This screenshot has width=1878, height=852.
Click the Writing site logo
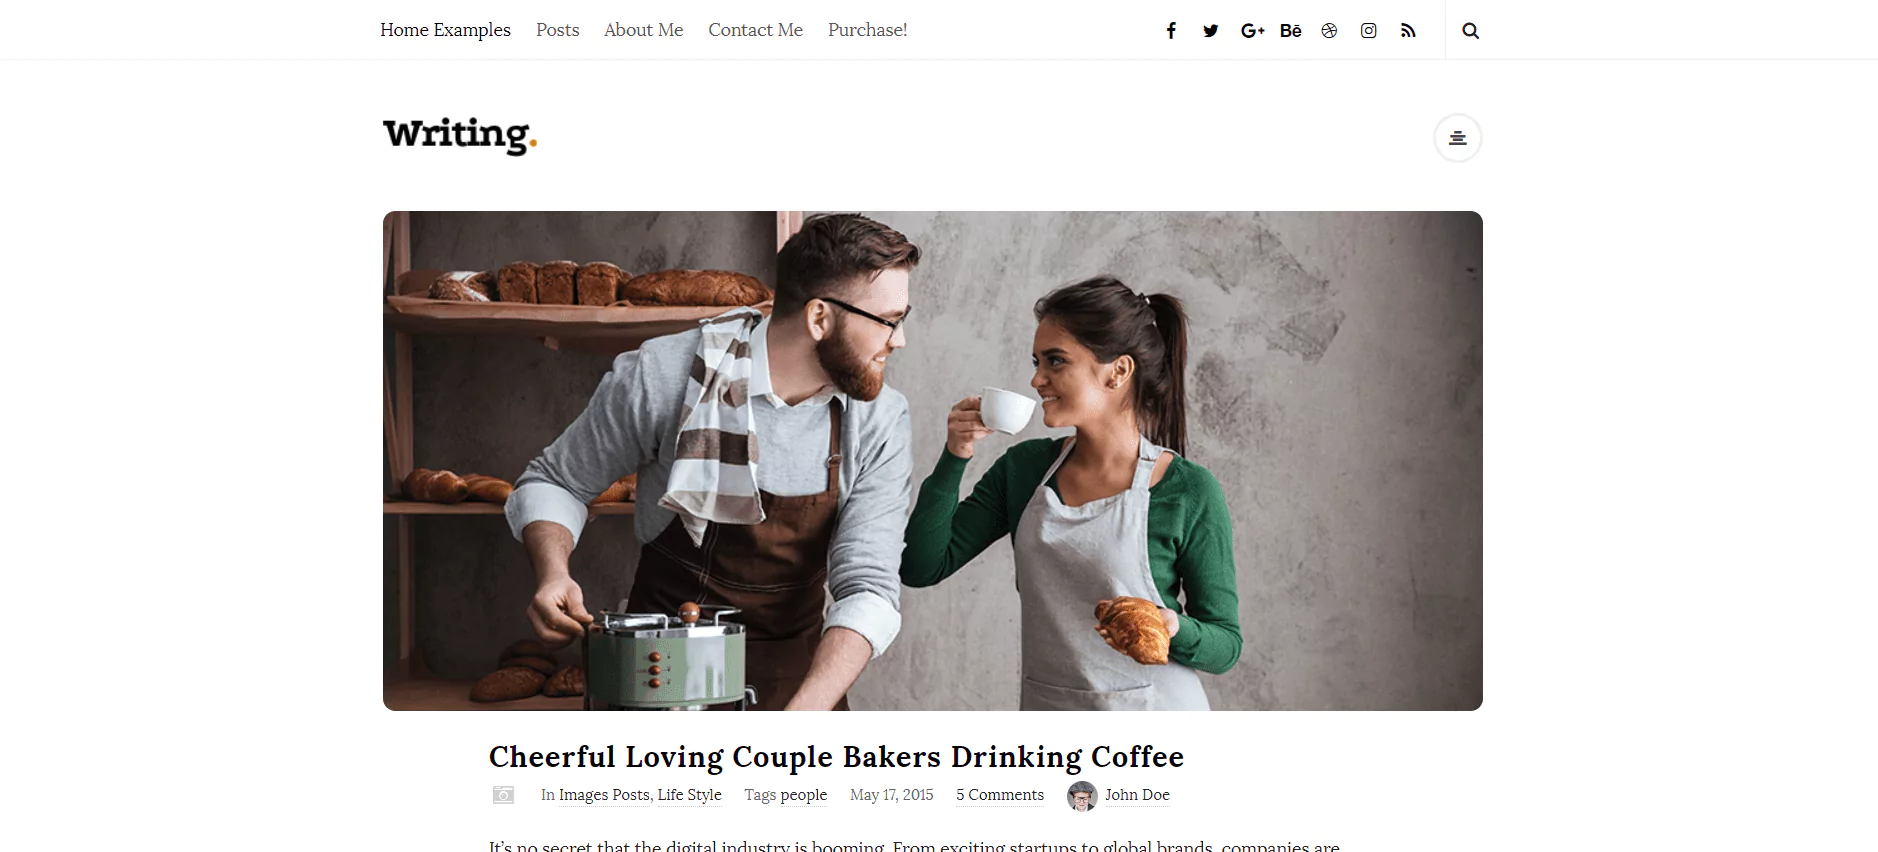(x=460, y=135)
